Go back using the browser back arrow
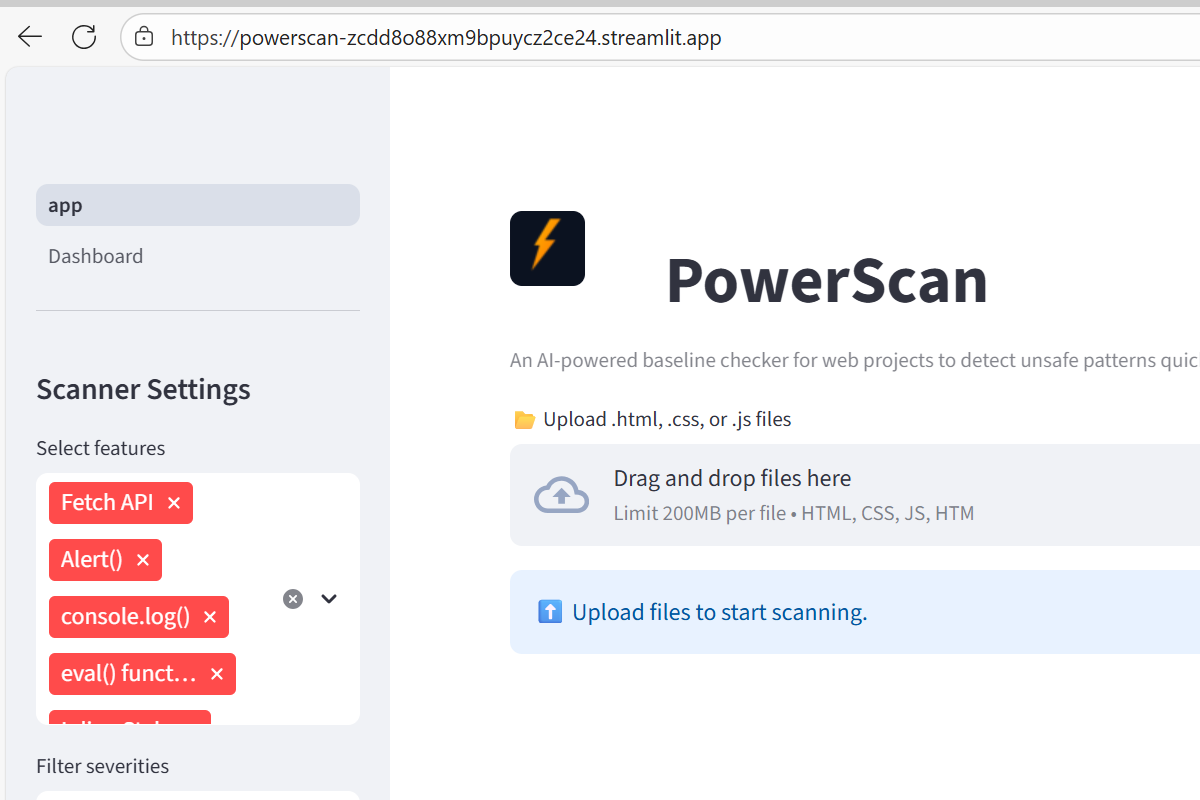 click(x=30, y=38)
